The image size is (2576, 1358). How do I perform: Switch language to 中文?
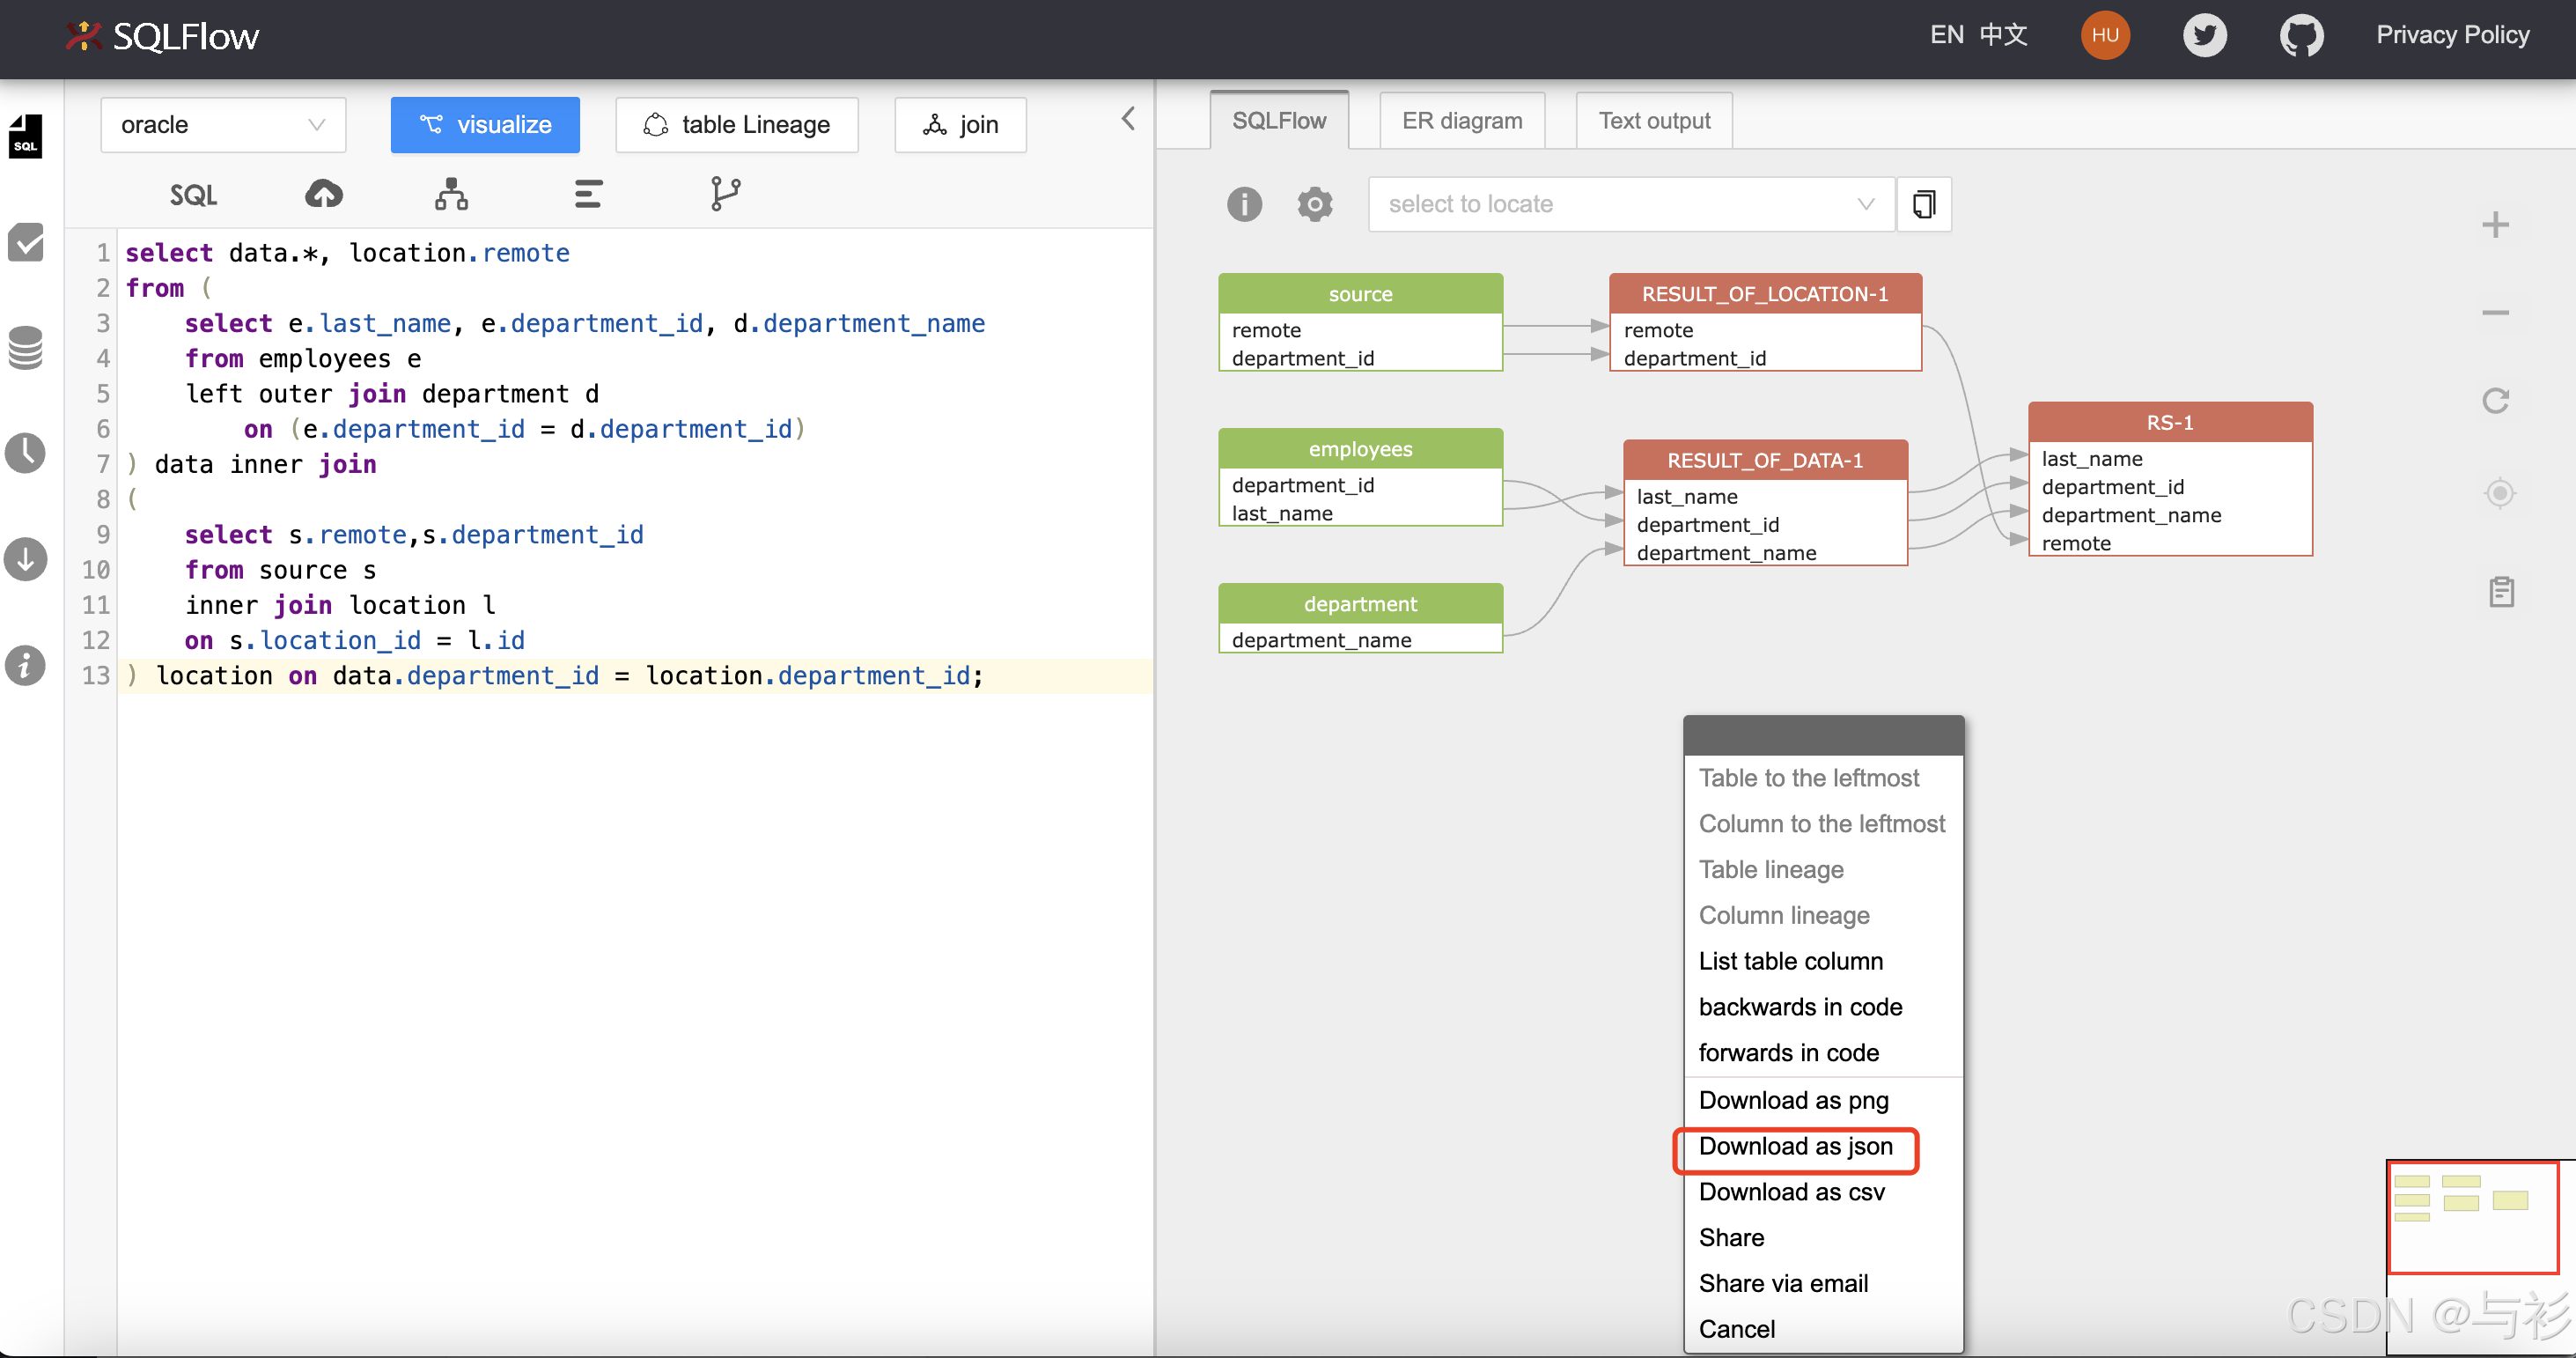tap(2003, 36)
